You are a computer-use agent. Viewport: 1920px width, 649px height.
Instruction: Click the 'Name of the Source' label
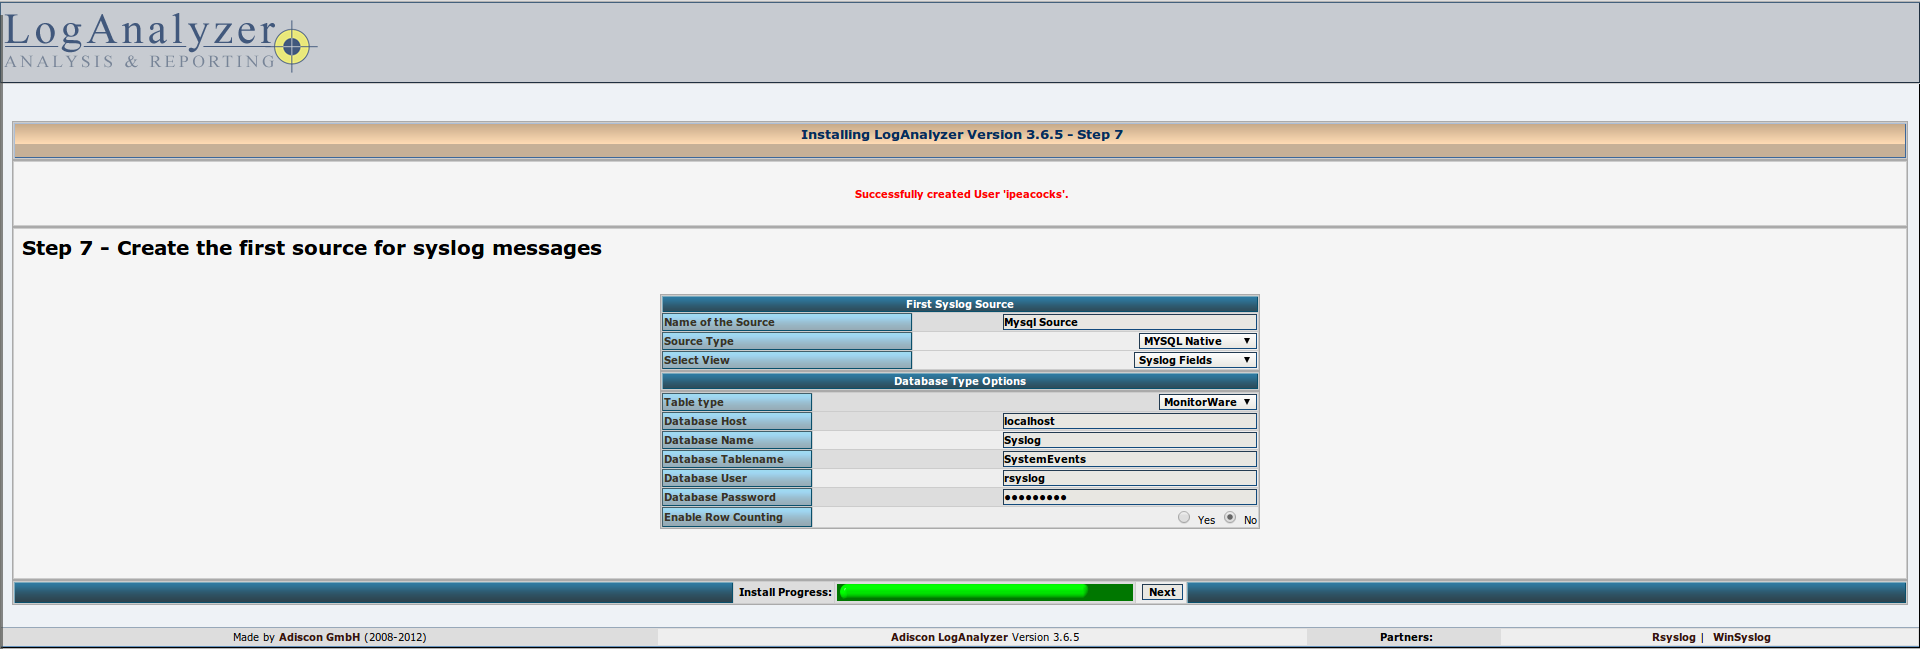click(786, 322)
